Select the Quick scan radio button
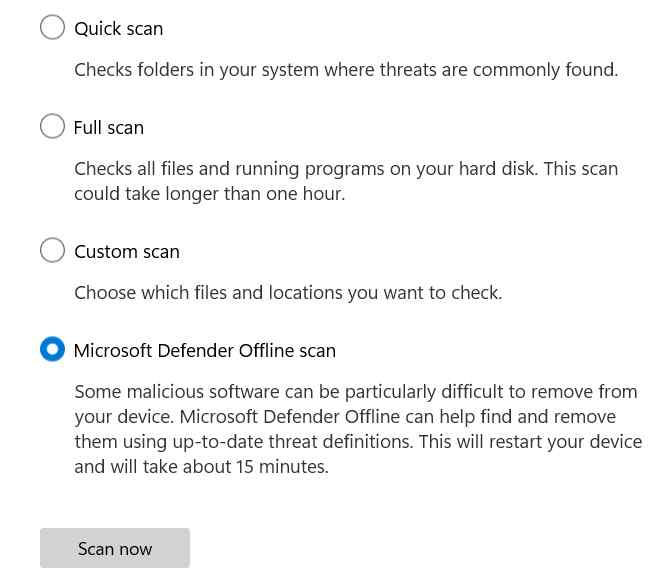This screenshot has width=670, height=569. coord(52,27)
